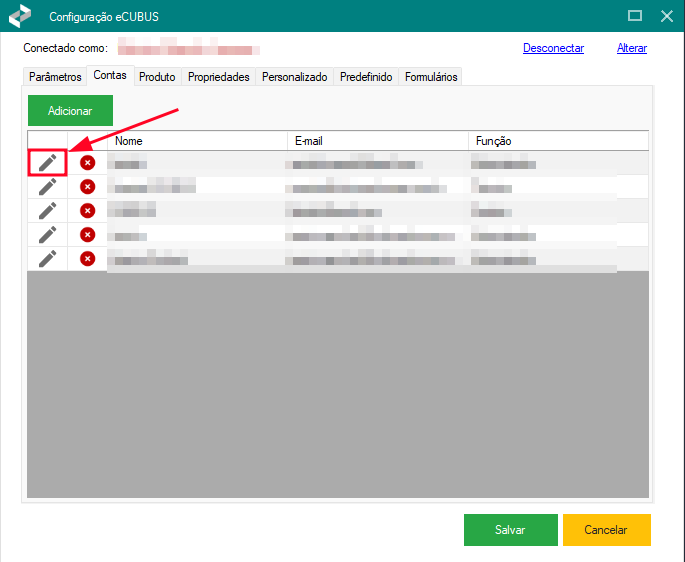
Task: Click the pencil icon in the third row
Action: click(47, 210)
